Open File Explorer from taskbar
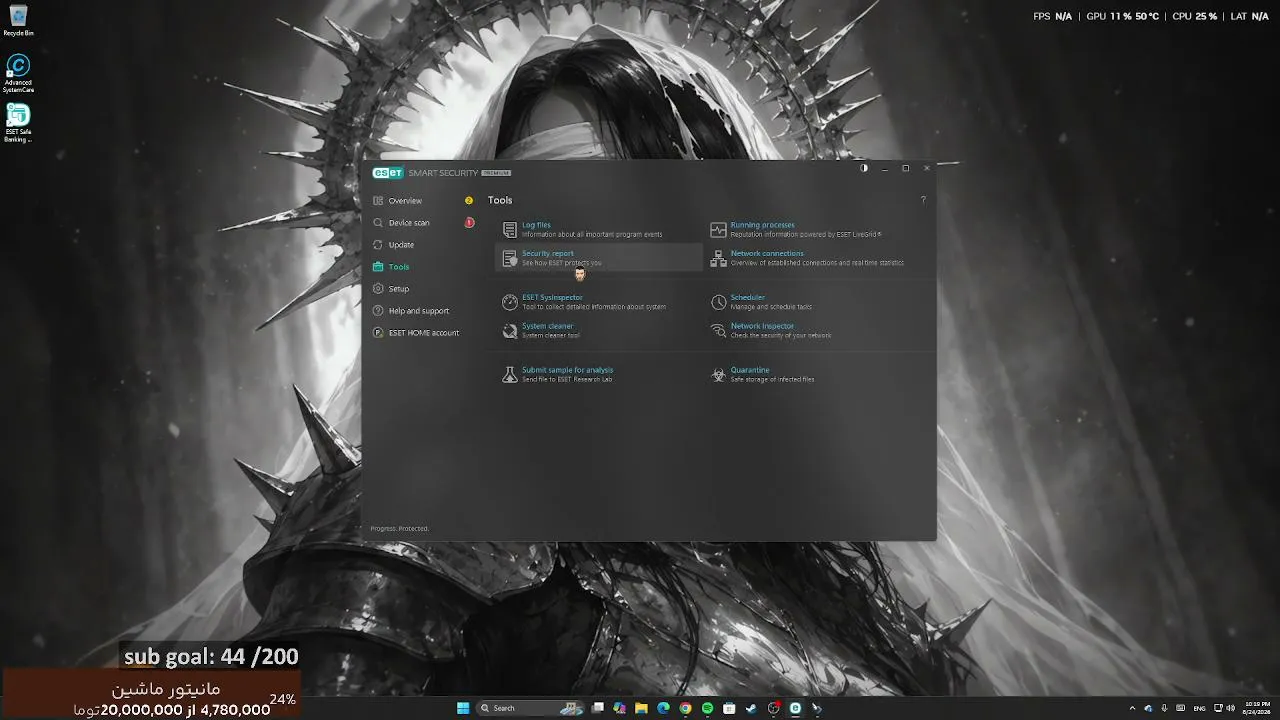1280x720 pixels. click(641, 708)
